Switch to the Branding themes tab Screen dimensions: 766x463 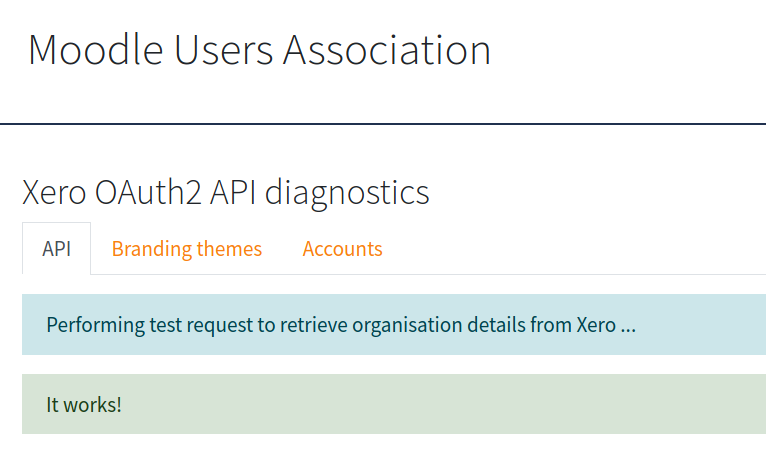[x=187, y=249]
